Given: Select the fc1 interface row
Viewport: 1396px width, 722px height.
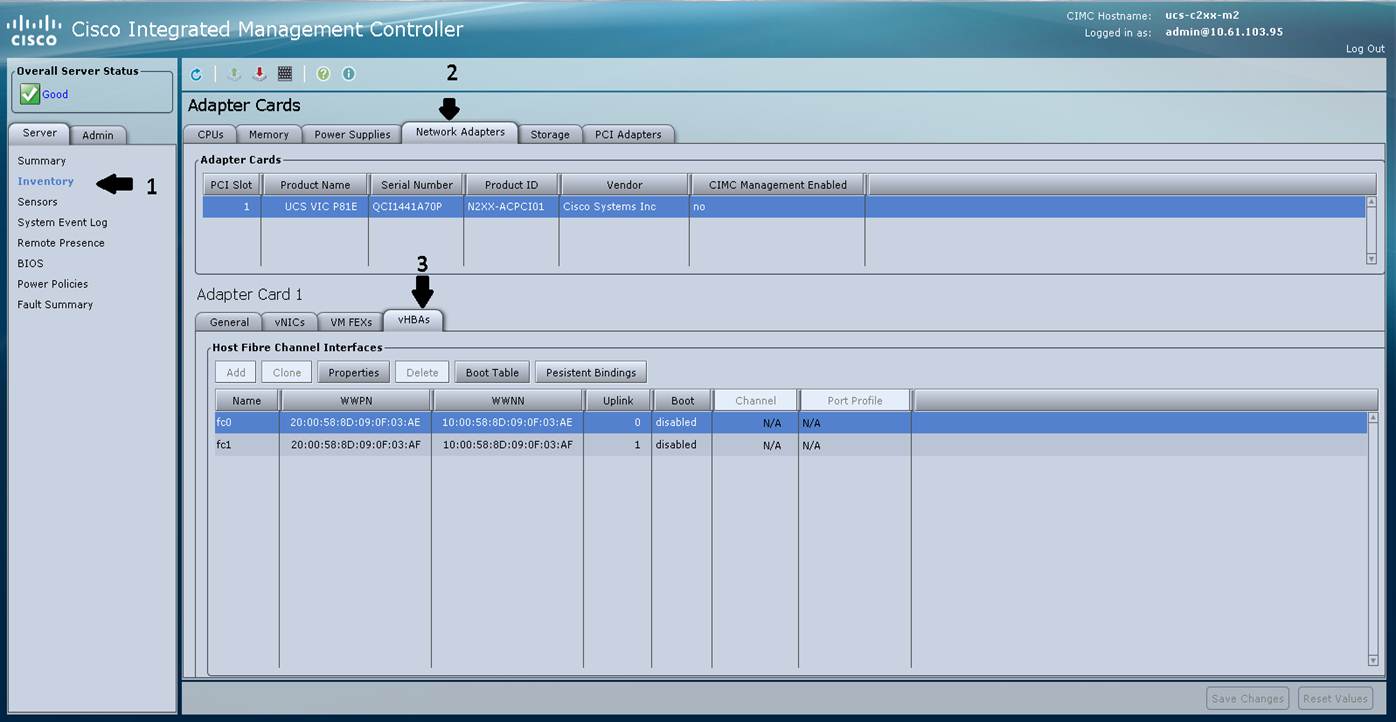Looking at the screenshot, I should [x=790, y=445].
